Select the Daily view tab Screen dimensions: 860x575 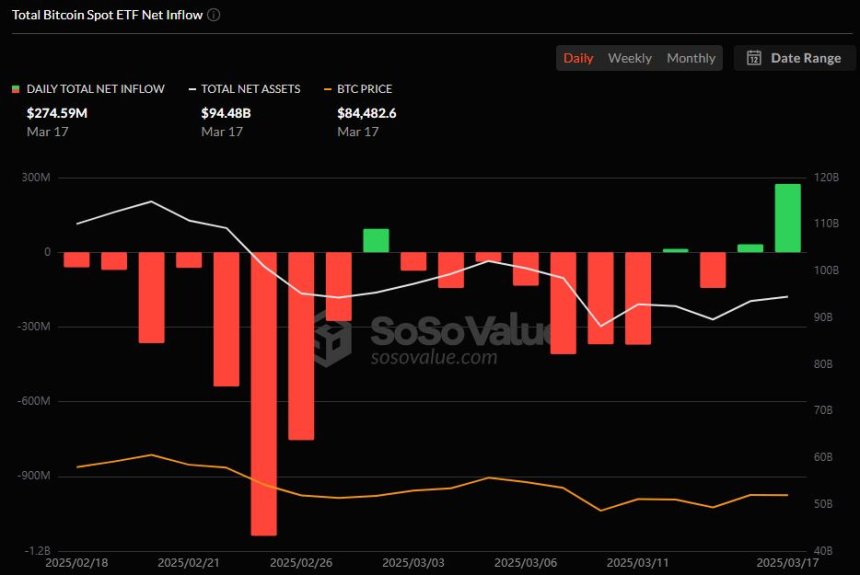[578, 58]
